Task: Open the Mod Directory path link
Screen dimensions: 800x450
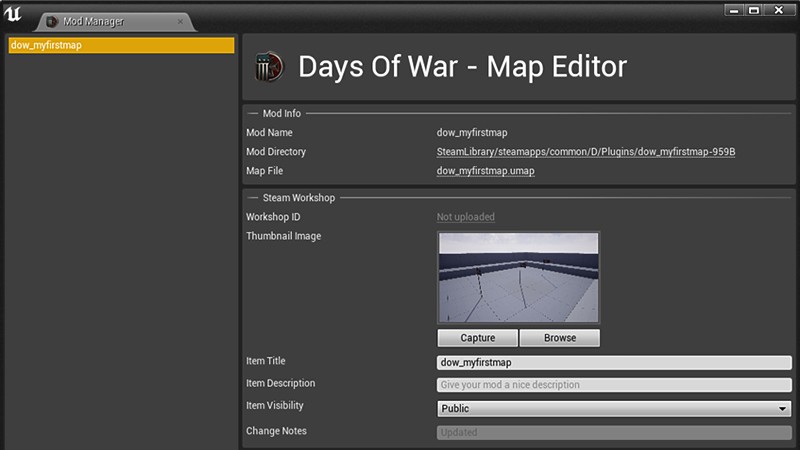Action: pyautogui.click(x=586, y=152)
